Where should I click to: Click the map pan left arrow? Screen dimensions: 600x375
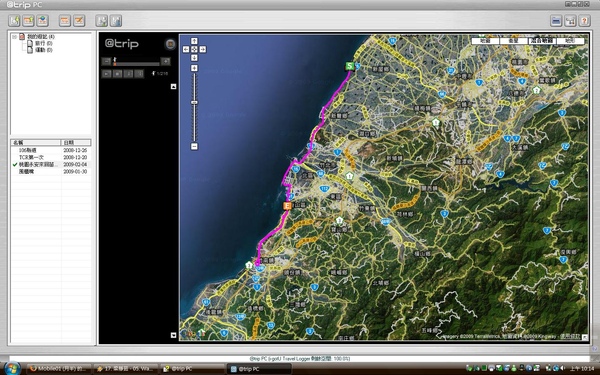tap(186, 49)
